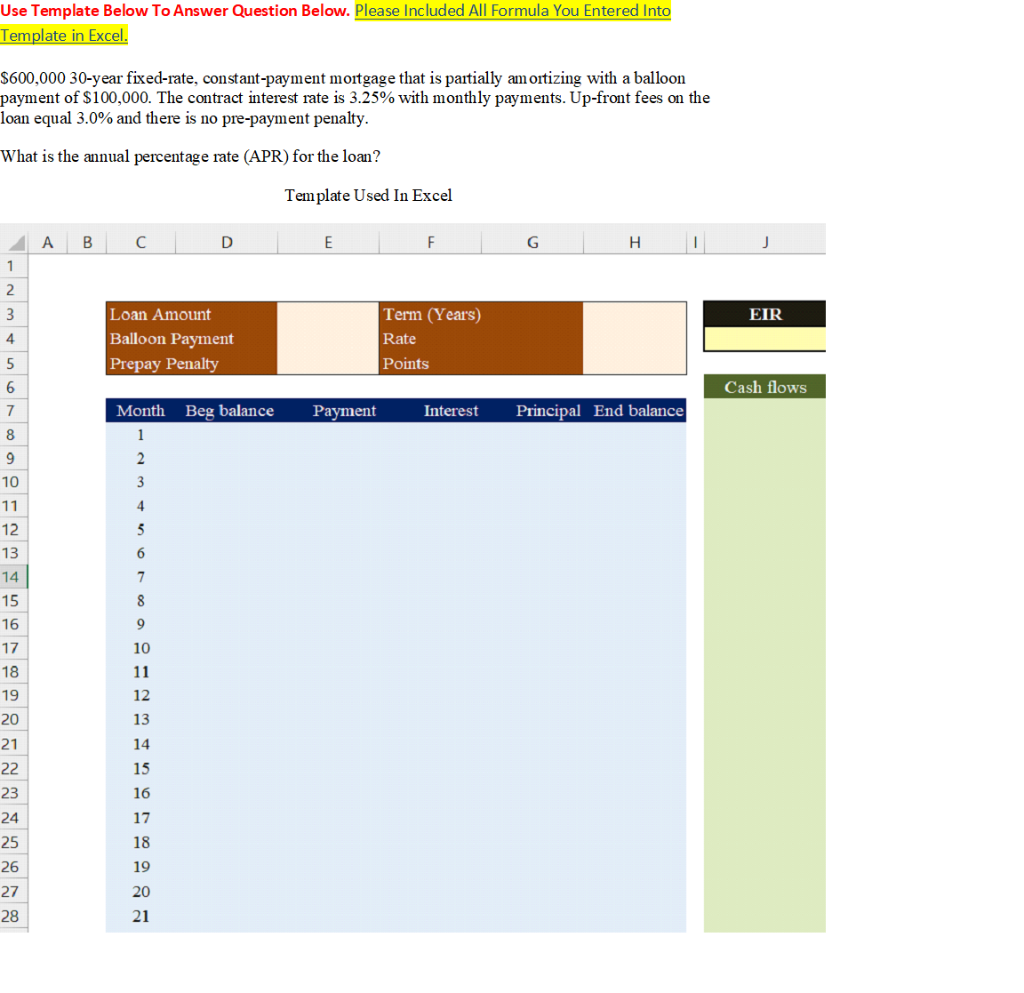Click the month 10 cell
This screenshot has height=993, width=1024.
click(x=140, y=648)
